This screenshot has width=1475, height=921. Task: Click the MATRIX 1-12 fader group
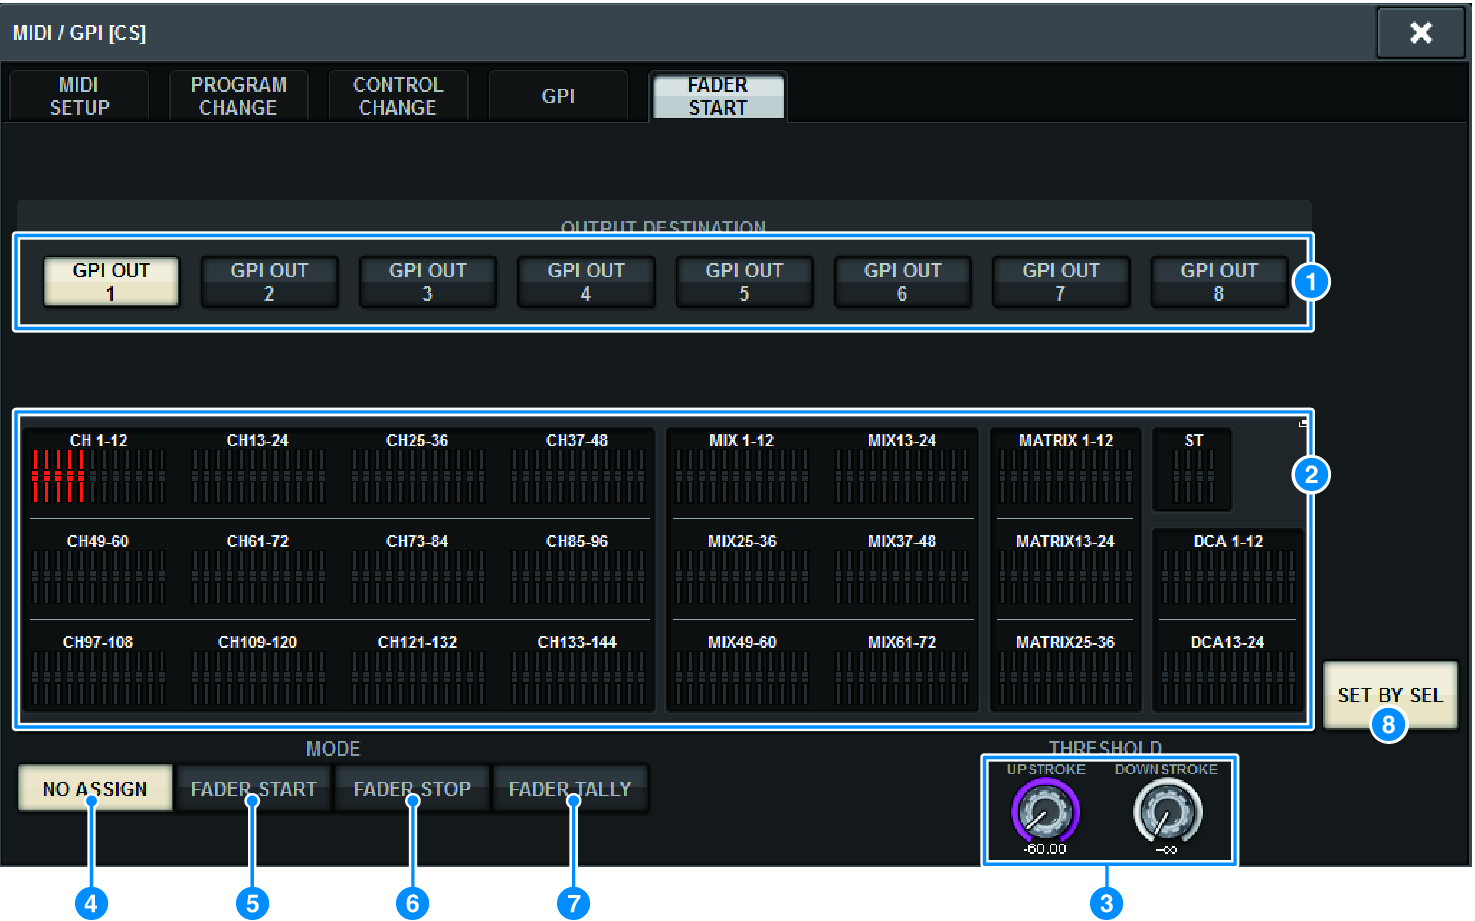(1065, 468)
